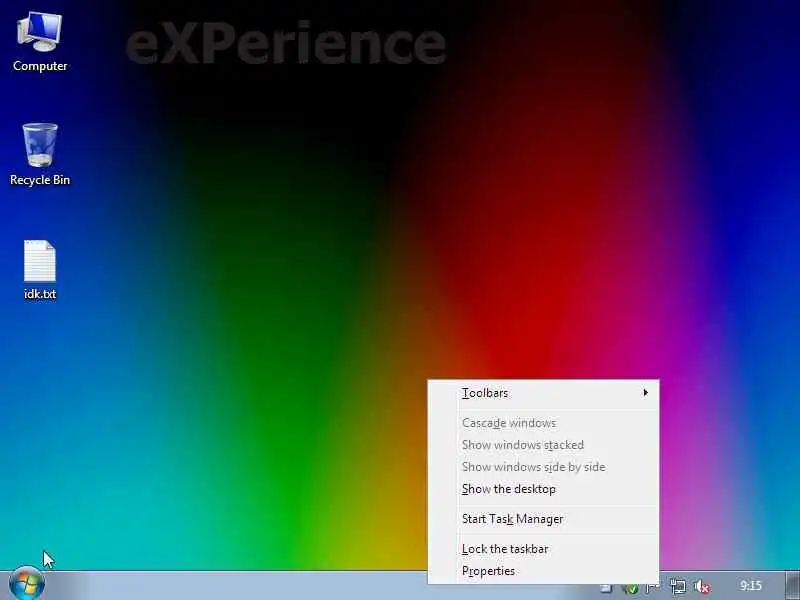Click the Toolbars submenu arrow
This screenshot has height=600, width=800.
646,393
